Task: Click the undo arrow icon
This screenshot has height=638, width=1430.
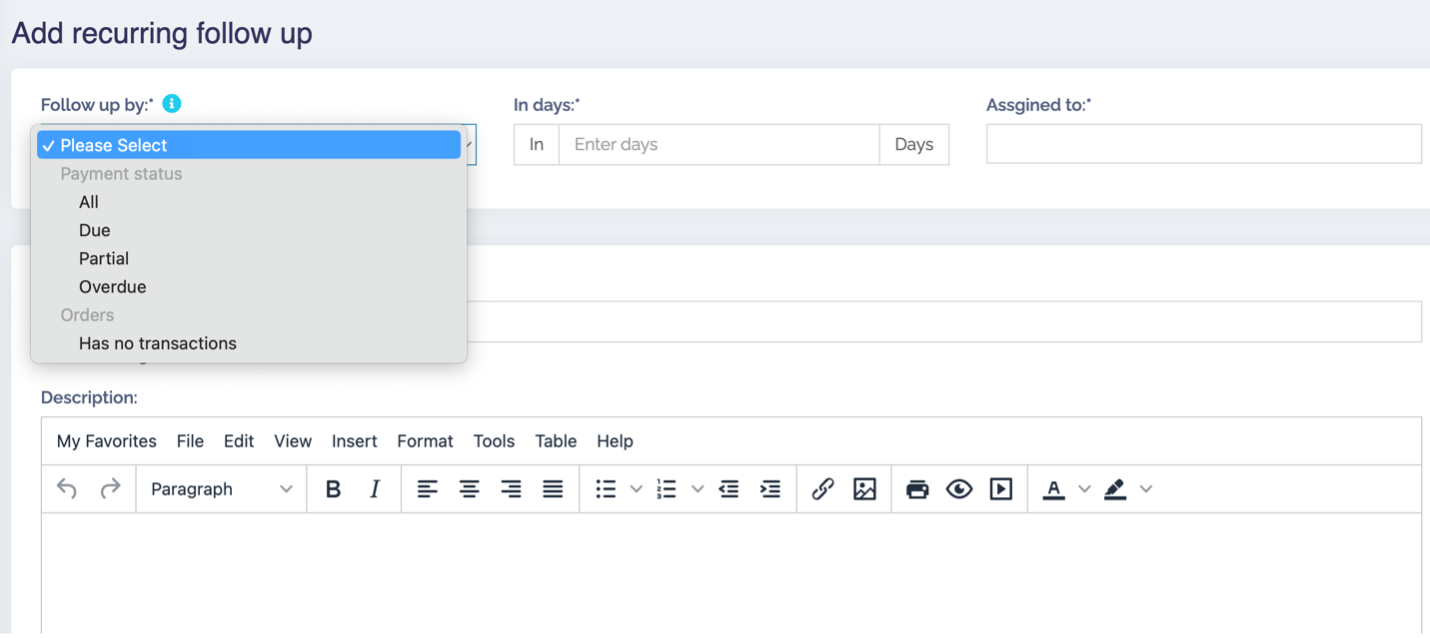Action: click(x=67, y=489)
